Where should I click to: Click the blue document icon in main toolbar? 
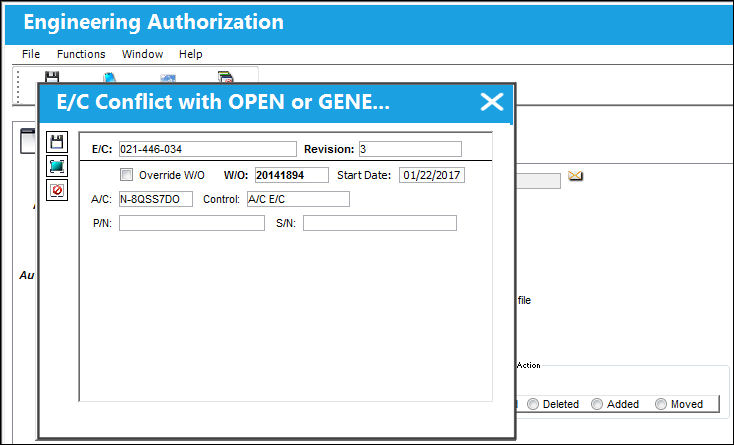point(110,78)
